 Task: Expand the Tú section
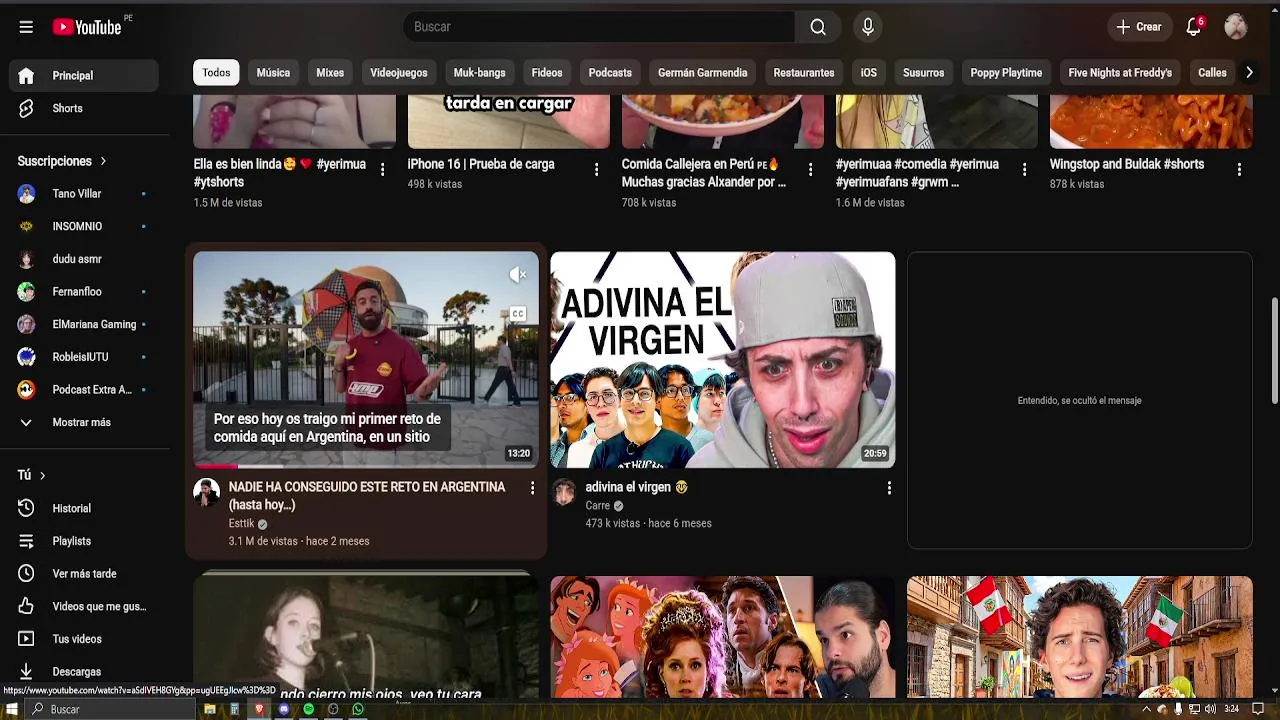point(31,475)
